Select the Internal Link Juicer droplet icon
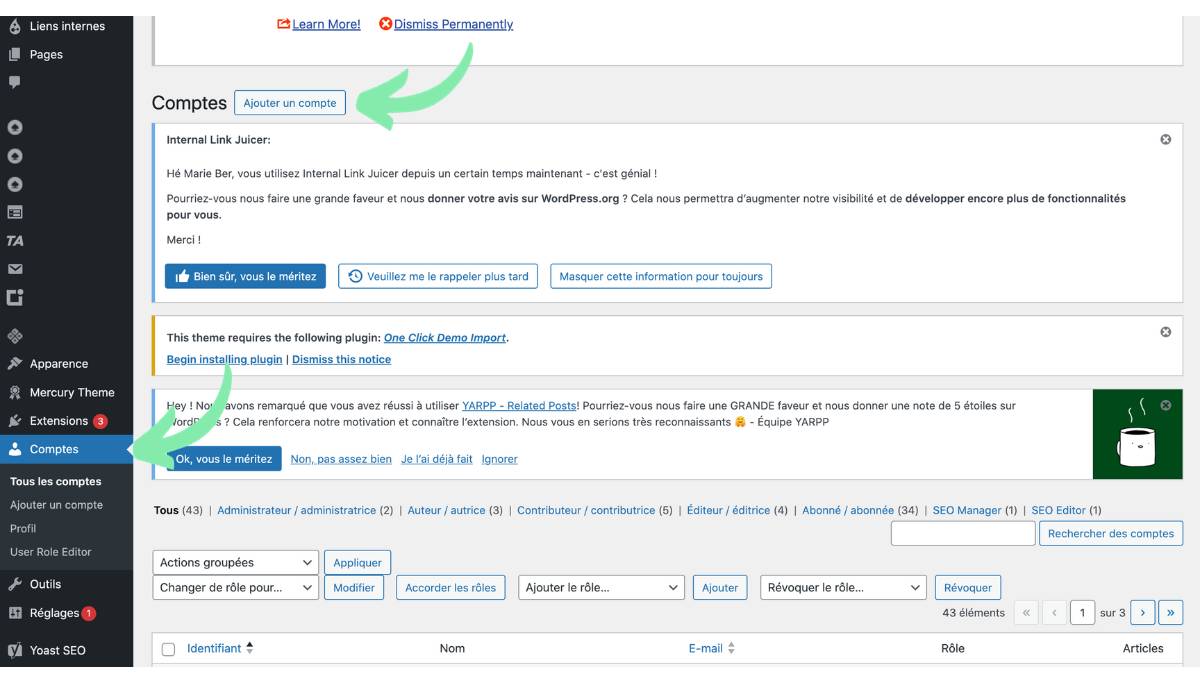The image size is (1200, 683). (14, 26)
